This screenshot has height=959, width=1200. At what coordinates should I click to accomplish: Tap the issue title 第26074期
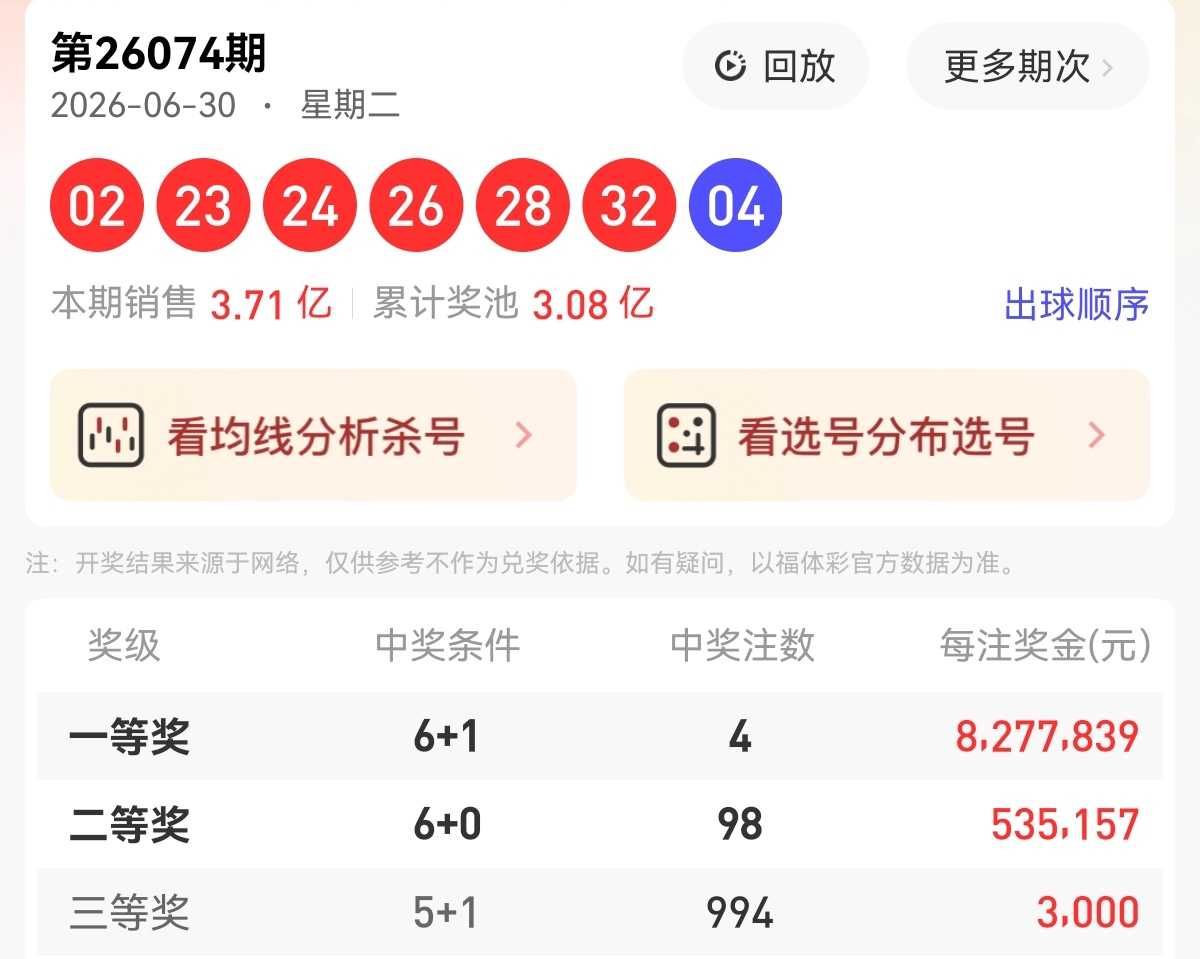pyautogui.click(x=159, y=54)
